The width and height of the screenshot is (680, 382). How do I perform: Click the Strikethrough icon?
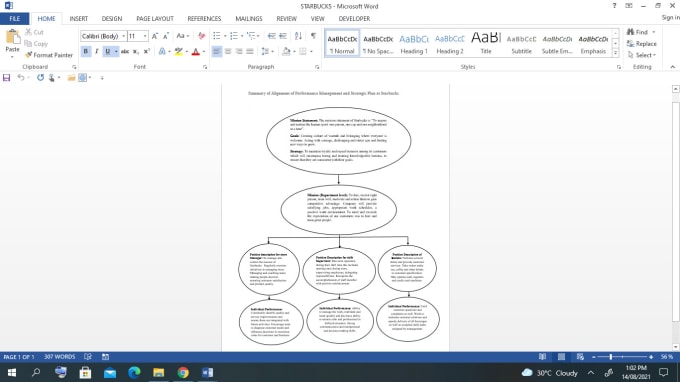(x=125, y=52)
